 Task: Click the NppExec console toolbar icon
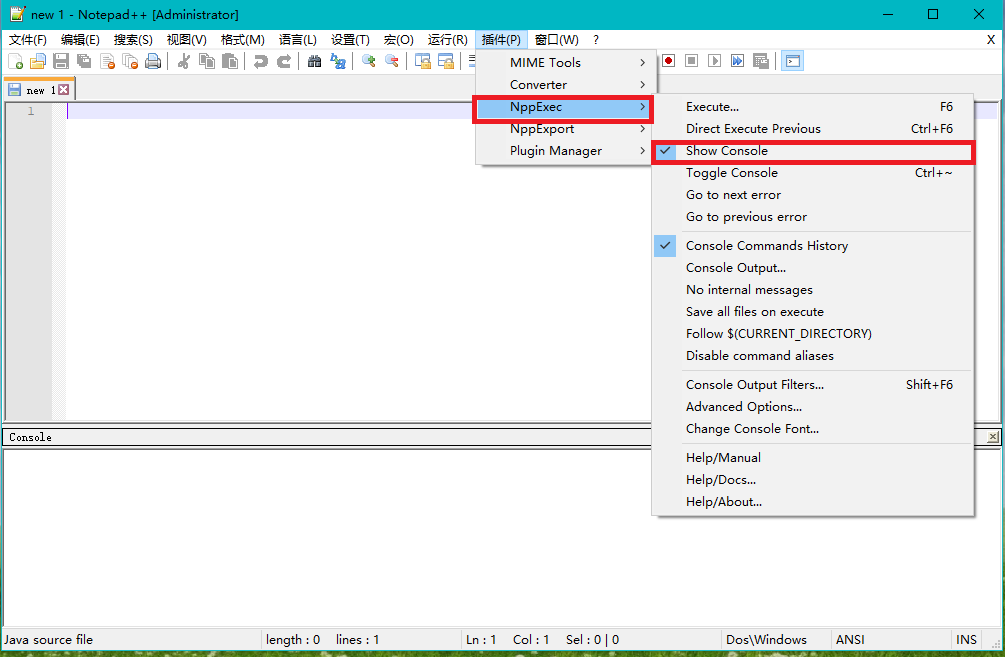click(x=793, y=61)
